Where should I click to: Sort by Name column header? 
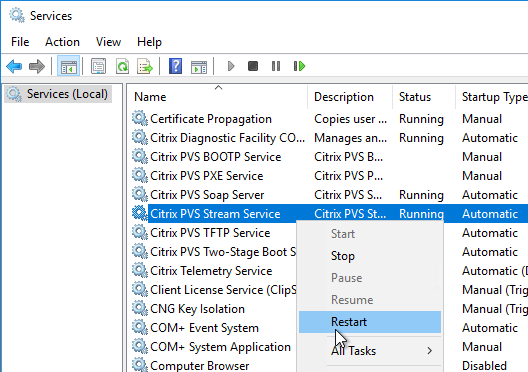218,97
